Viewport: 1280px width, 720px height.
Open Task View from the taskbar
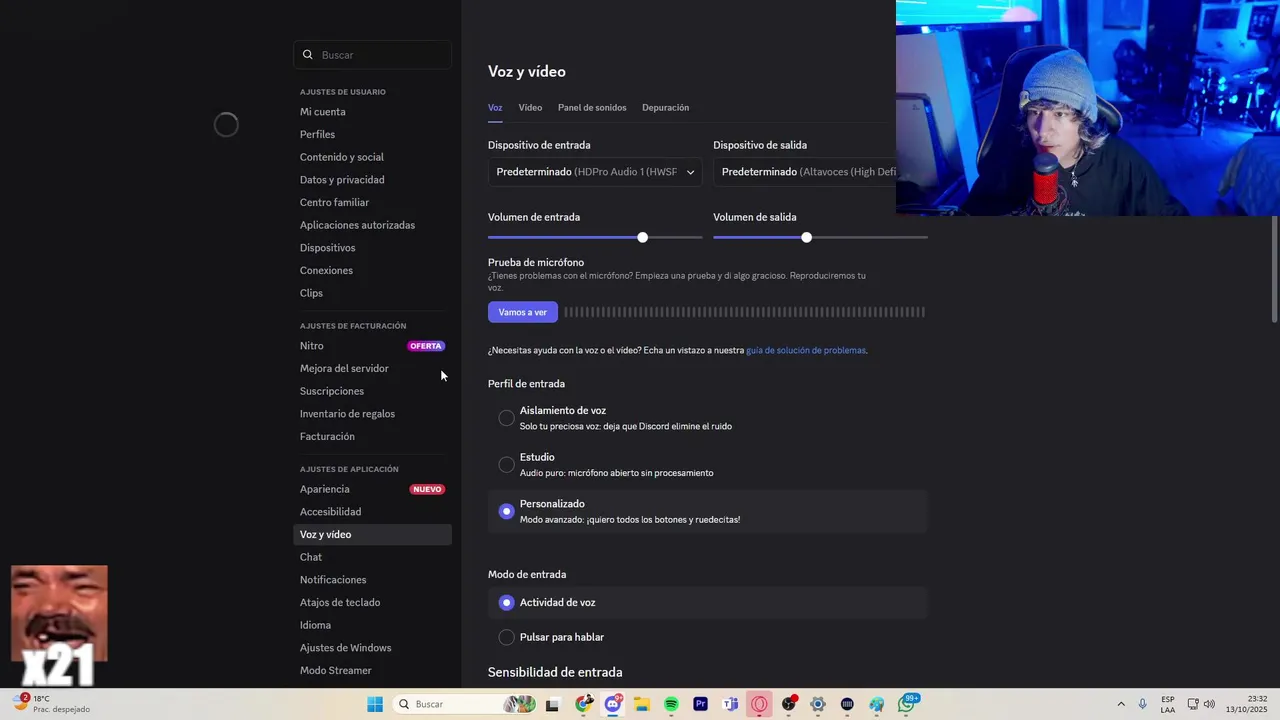pyautogui.click(x=552, y=704)
